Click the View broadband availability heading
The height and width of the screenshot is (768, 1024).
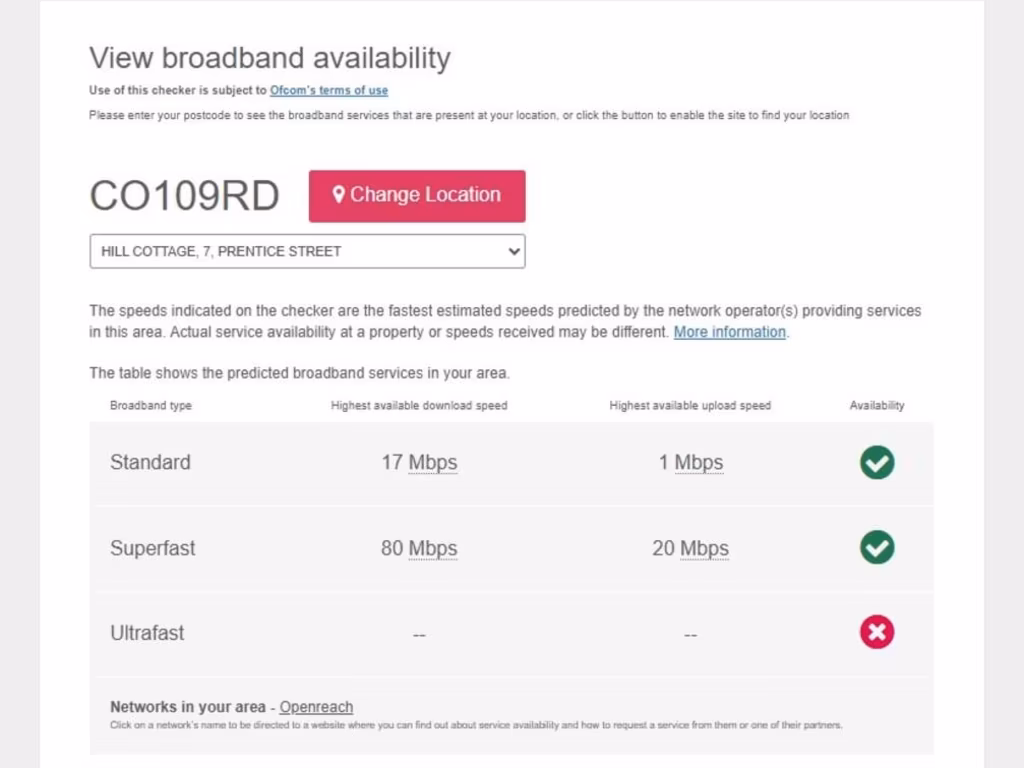coord(270,58)
